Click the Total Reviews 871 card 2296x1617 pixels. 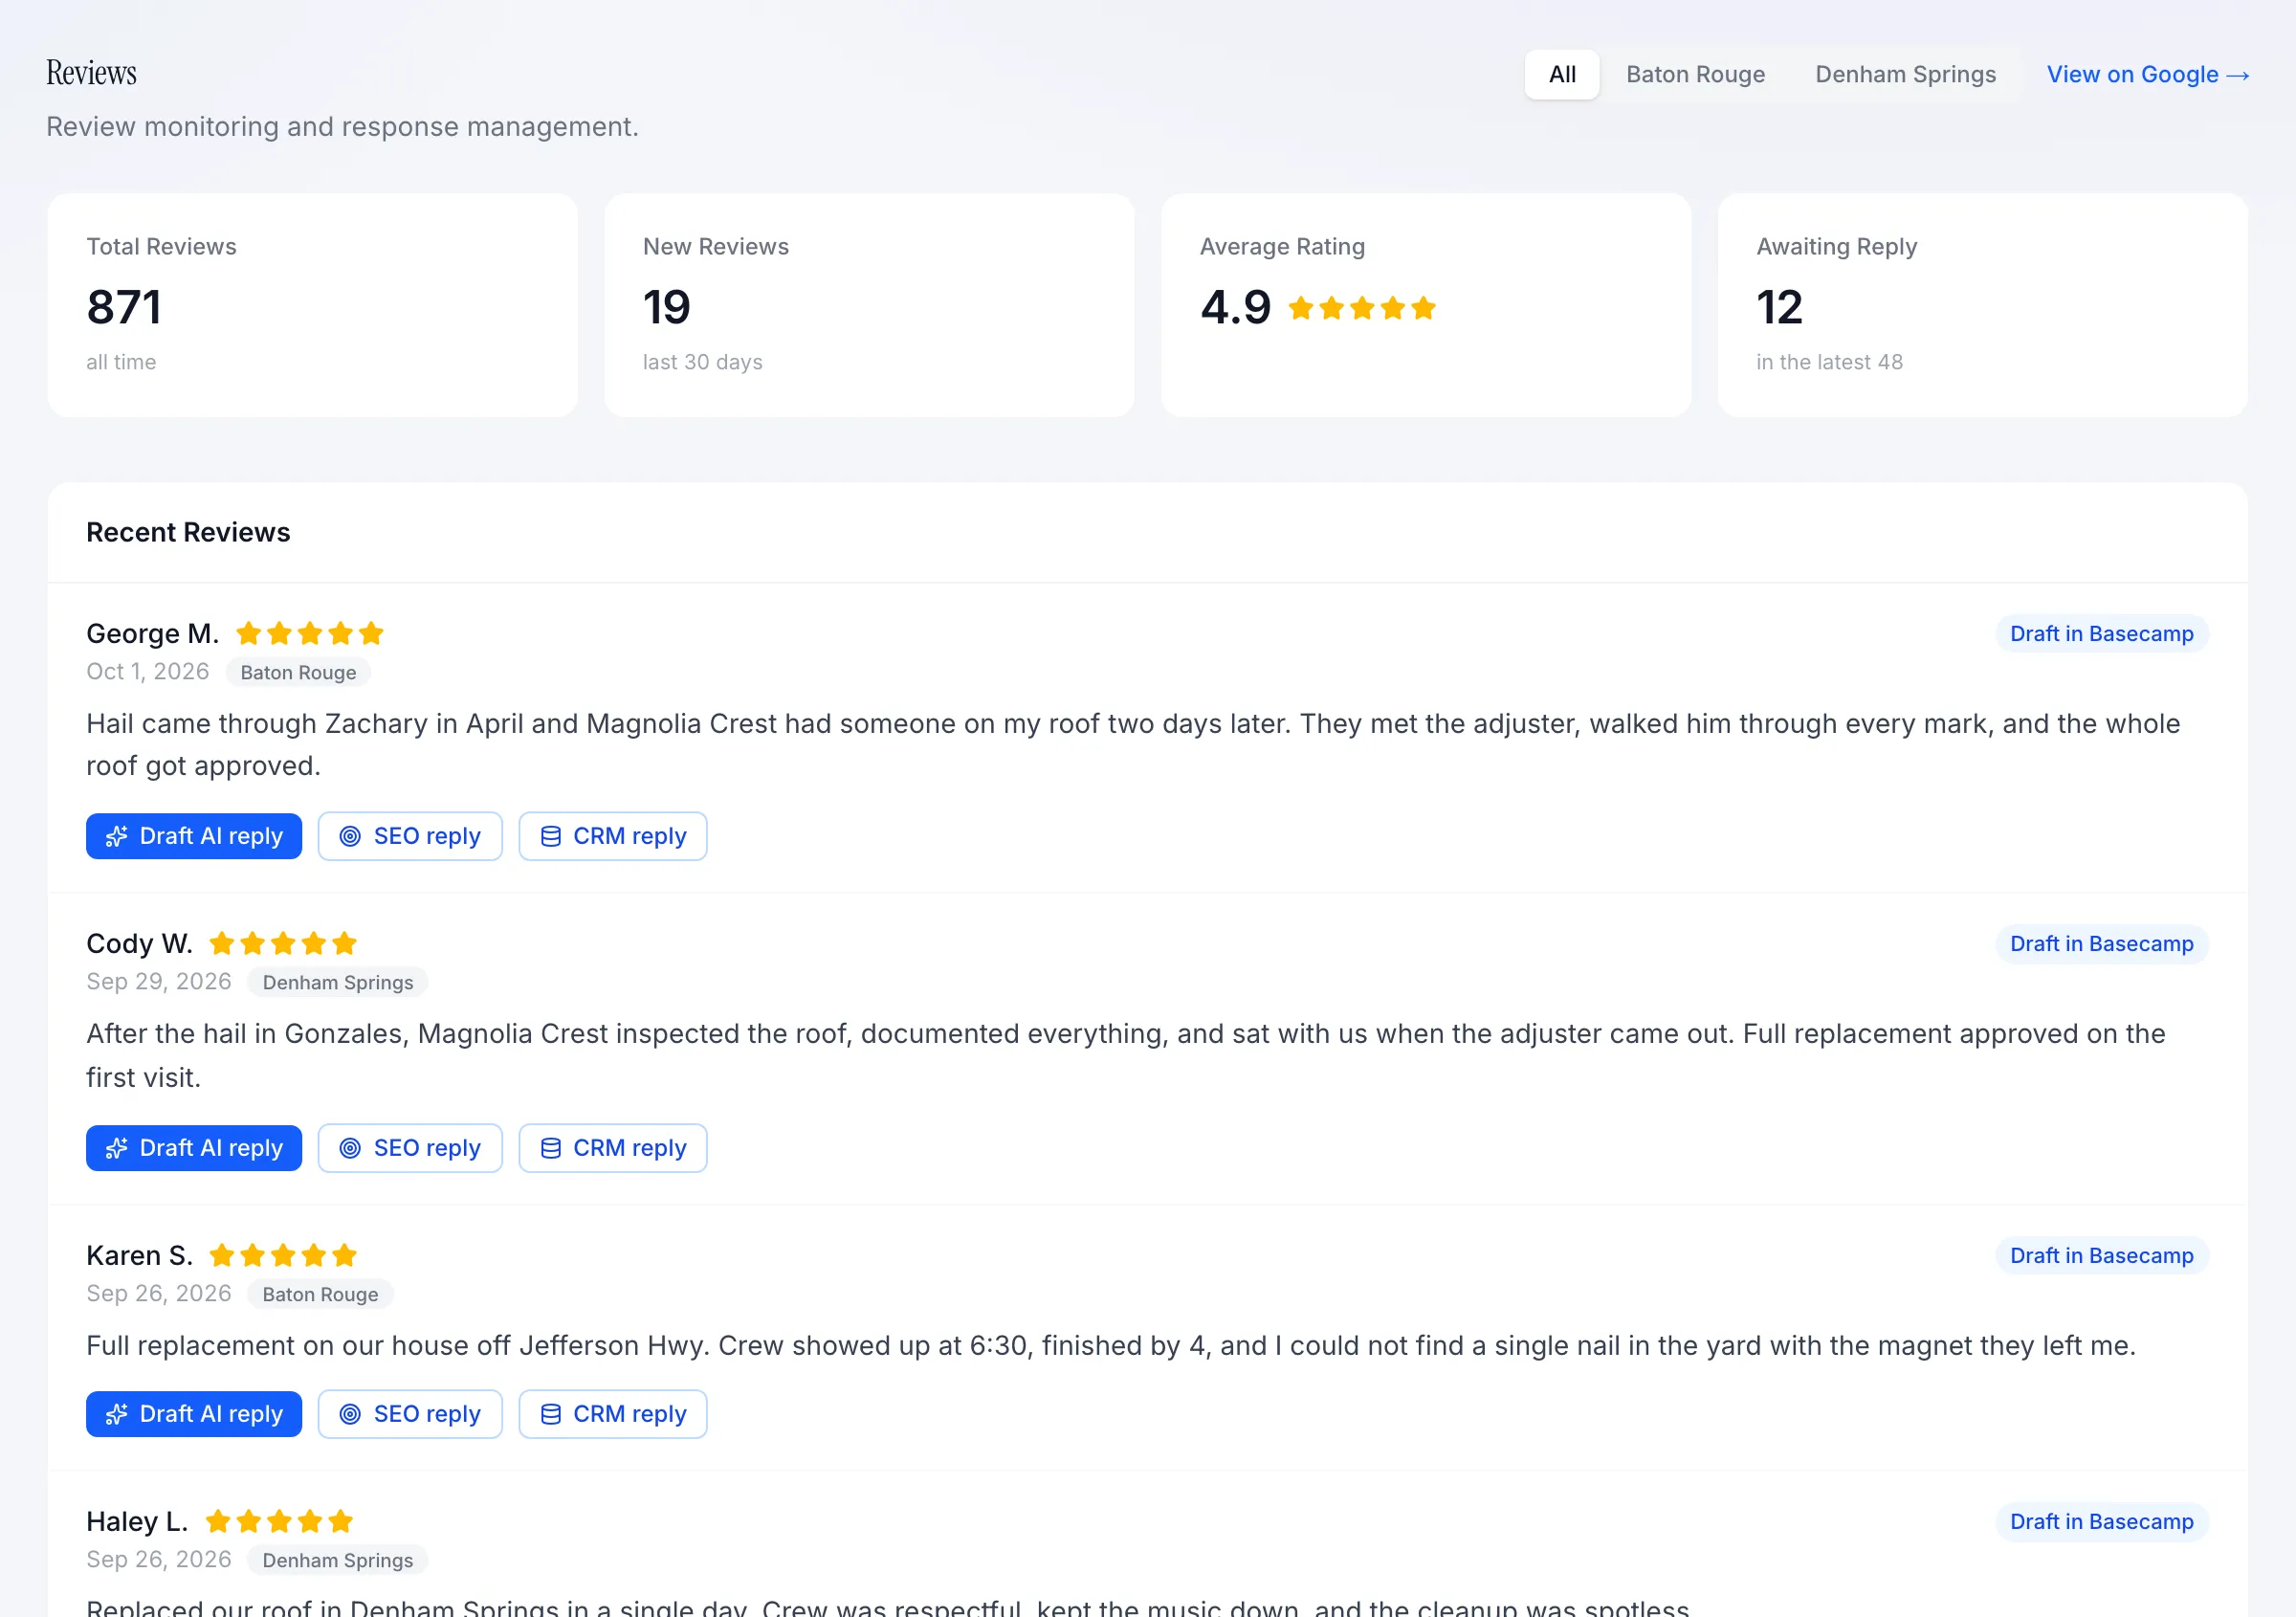click(312, 305)
